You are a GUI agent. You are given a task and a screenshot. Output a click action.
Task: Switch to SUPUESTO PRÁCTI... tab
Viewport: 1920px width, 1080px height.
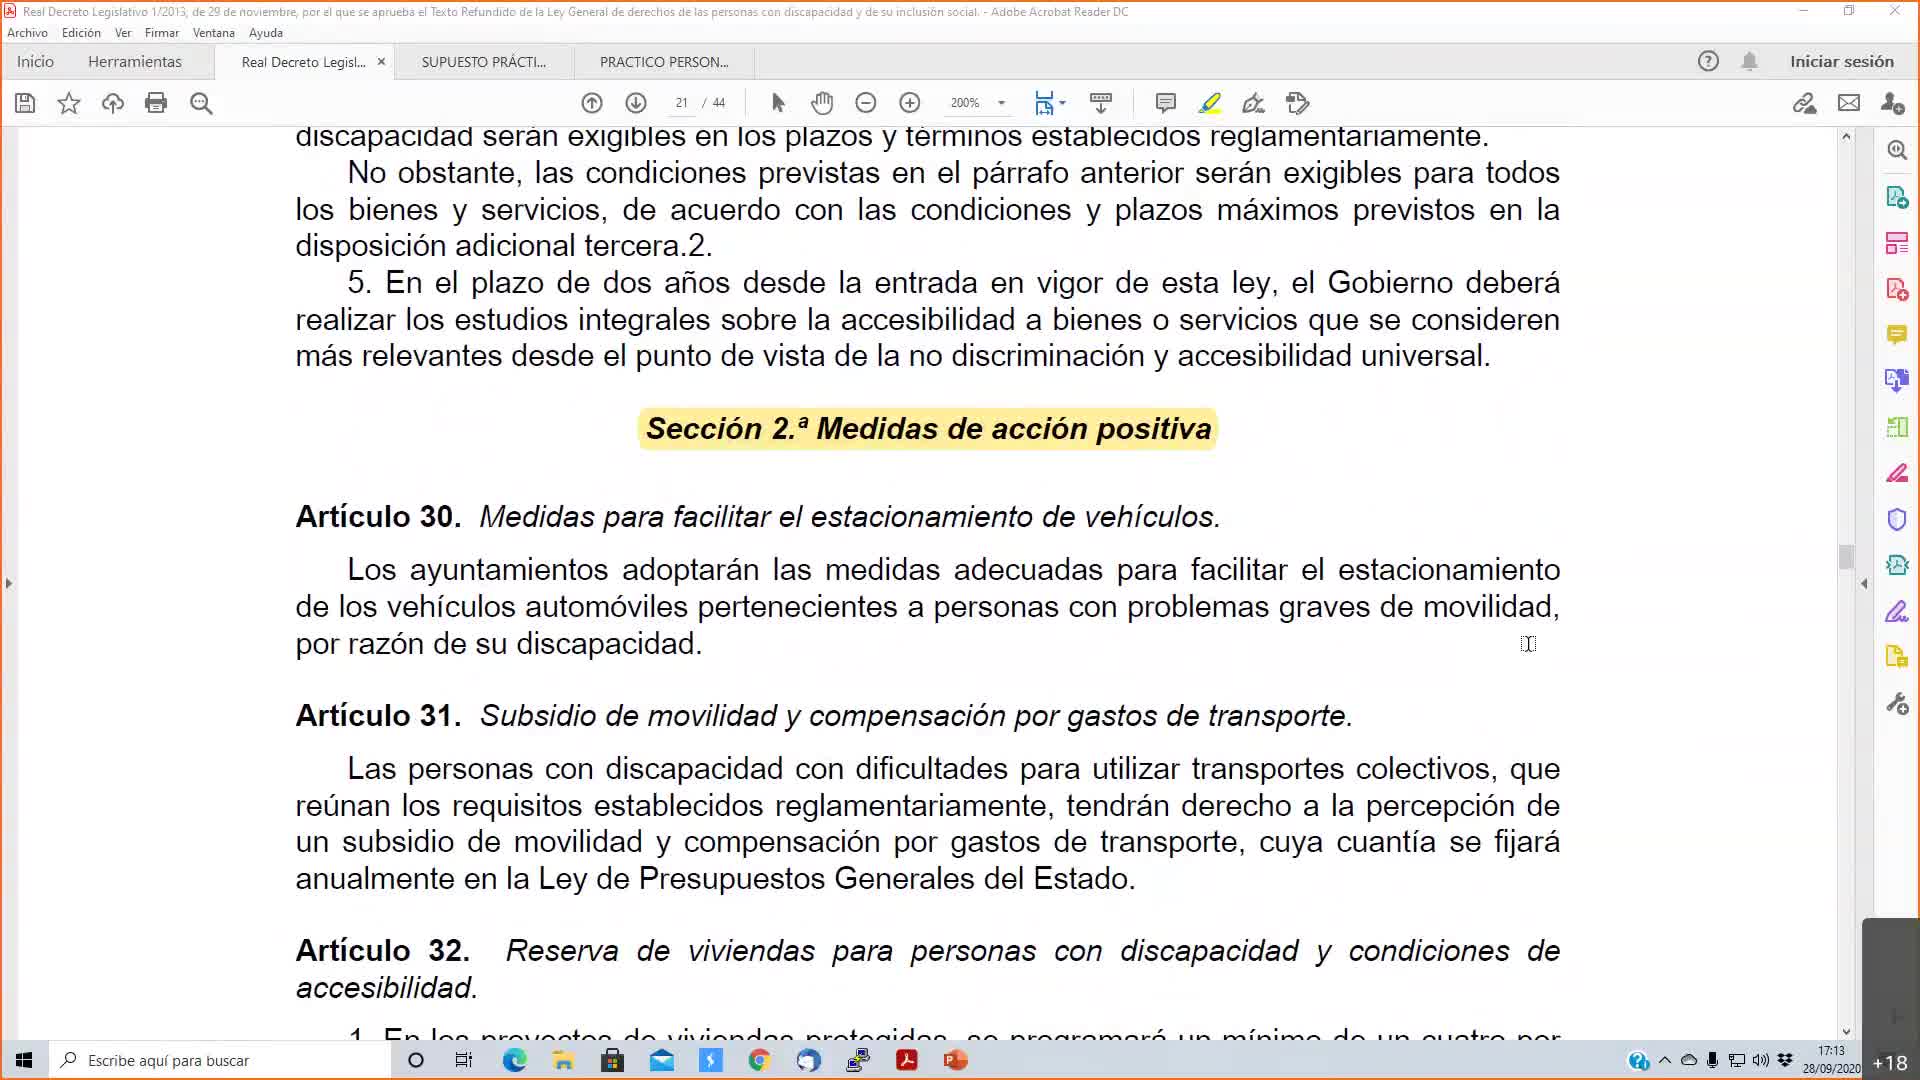pos(484,62)
